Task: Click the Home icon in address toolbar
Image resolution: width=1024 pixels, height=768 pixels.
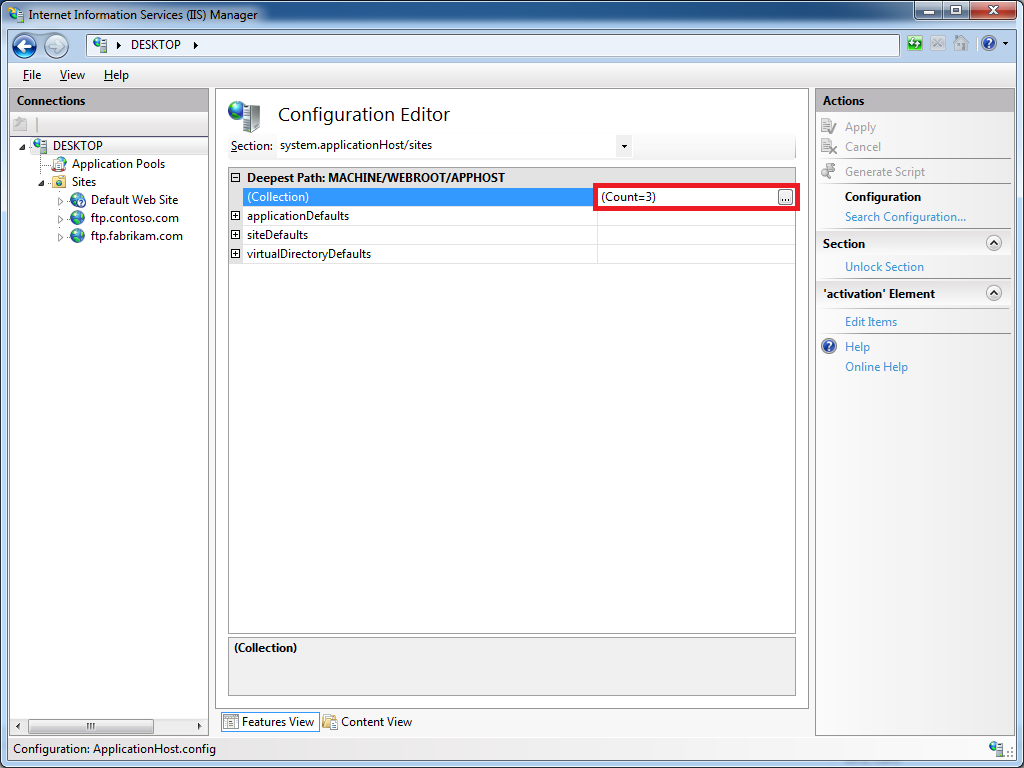Action: point(961,44)
